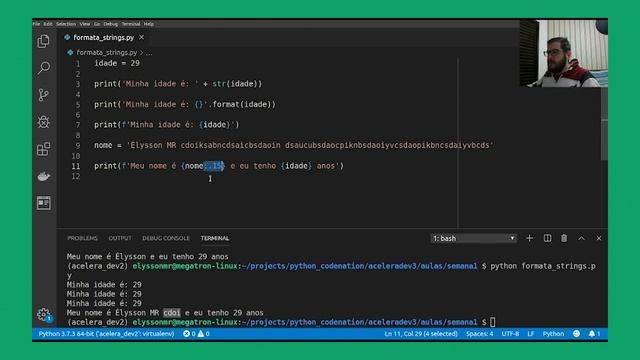Click 'UTF-8' encoding in status bar
This screenshot has height=360, width=640.
(510, 334)
